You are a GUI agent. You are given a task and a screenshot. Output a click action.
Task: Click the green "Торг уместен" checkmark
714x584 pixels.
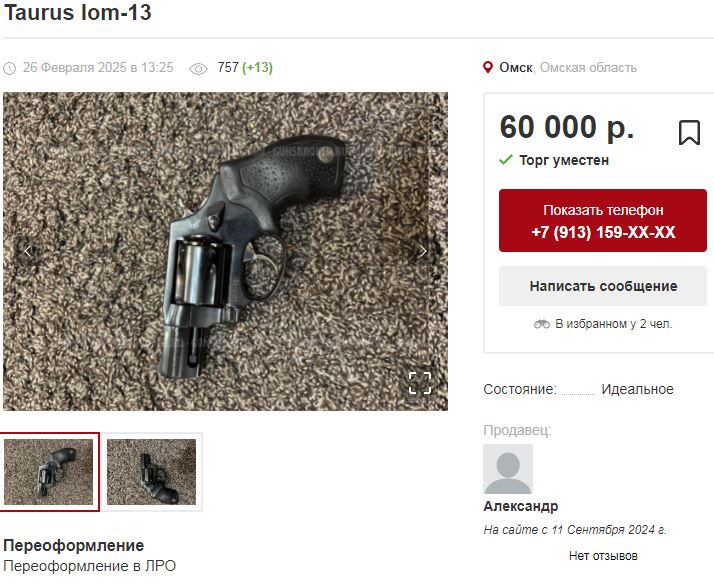tap(506, 160)
